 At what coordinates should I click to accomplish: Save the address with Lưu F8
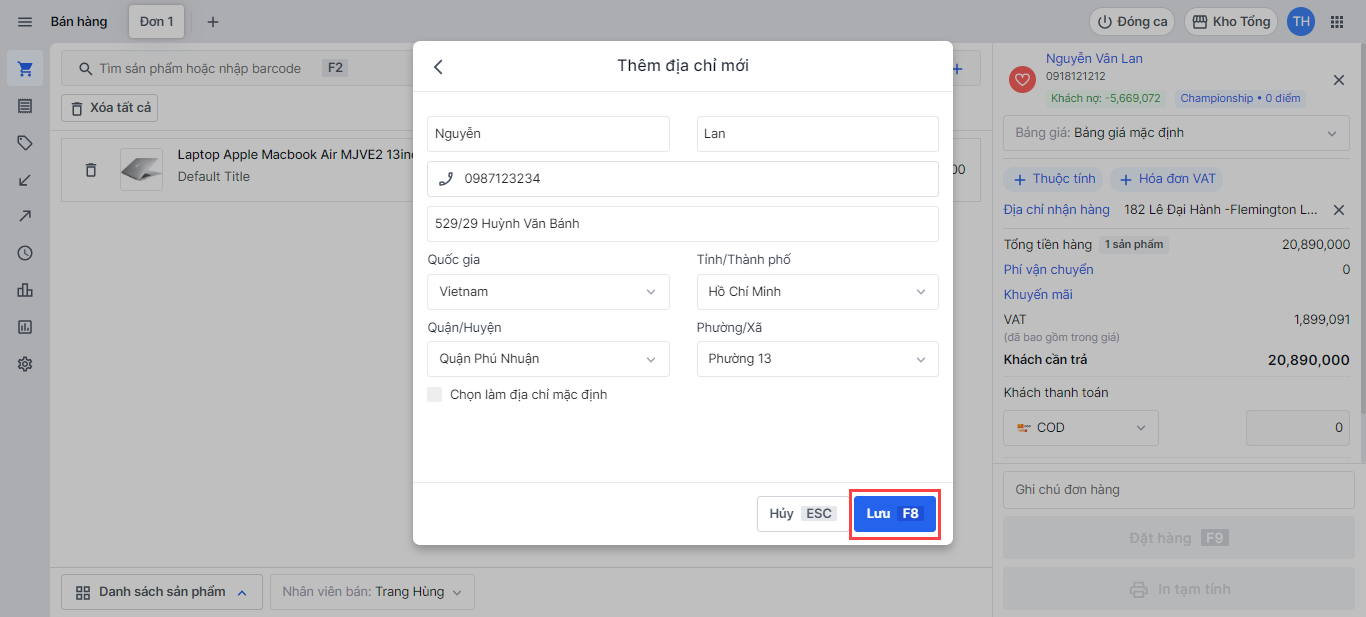click(x=894, y=514)
